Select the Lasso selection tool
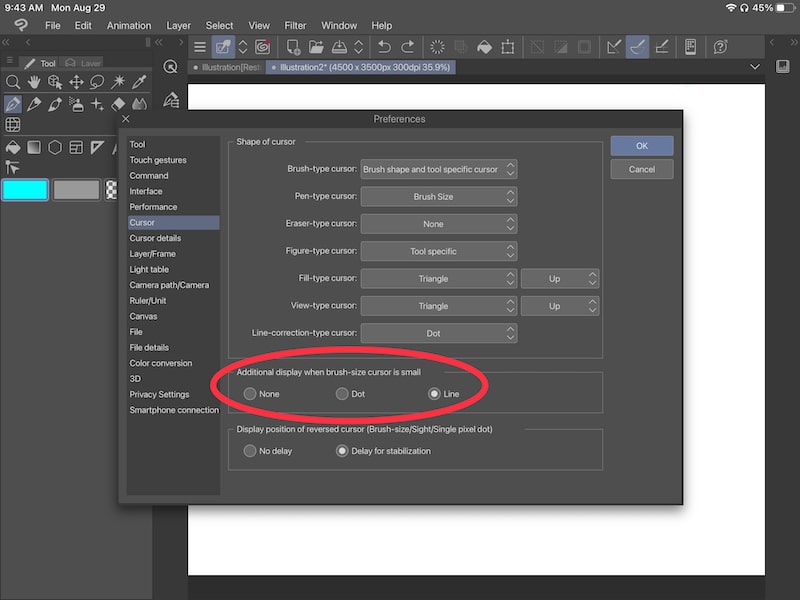 tap(97, 82)
